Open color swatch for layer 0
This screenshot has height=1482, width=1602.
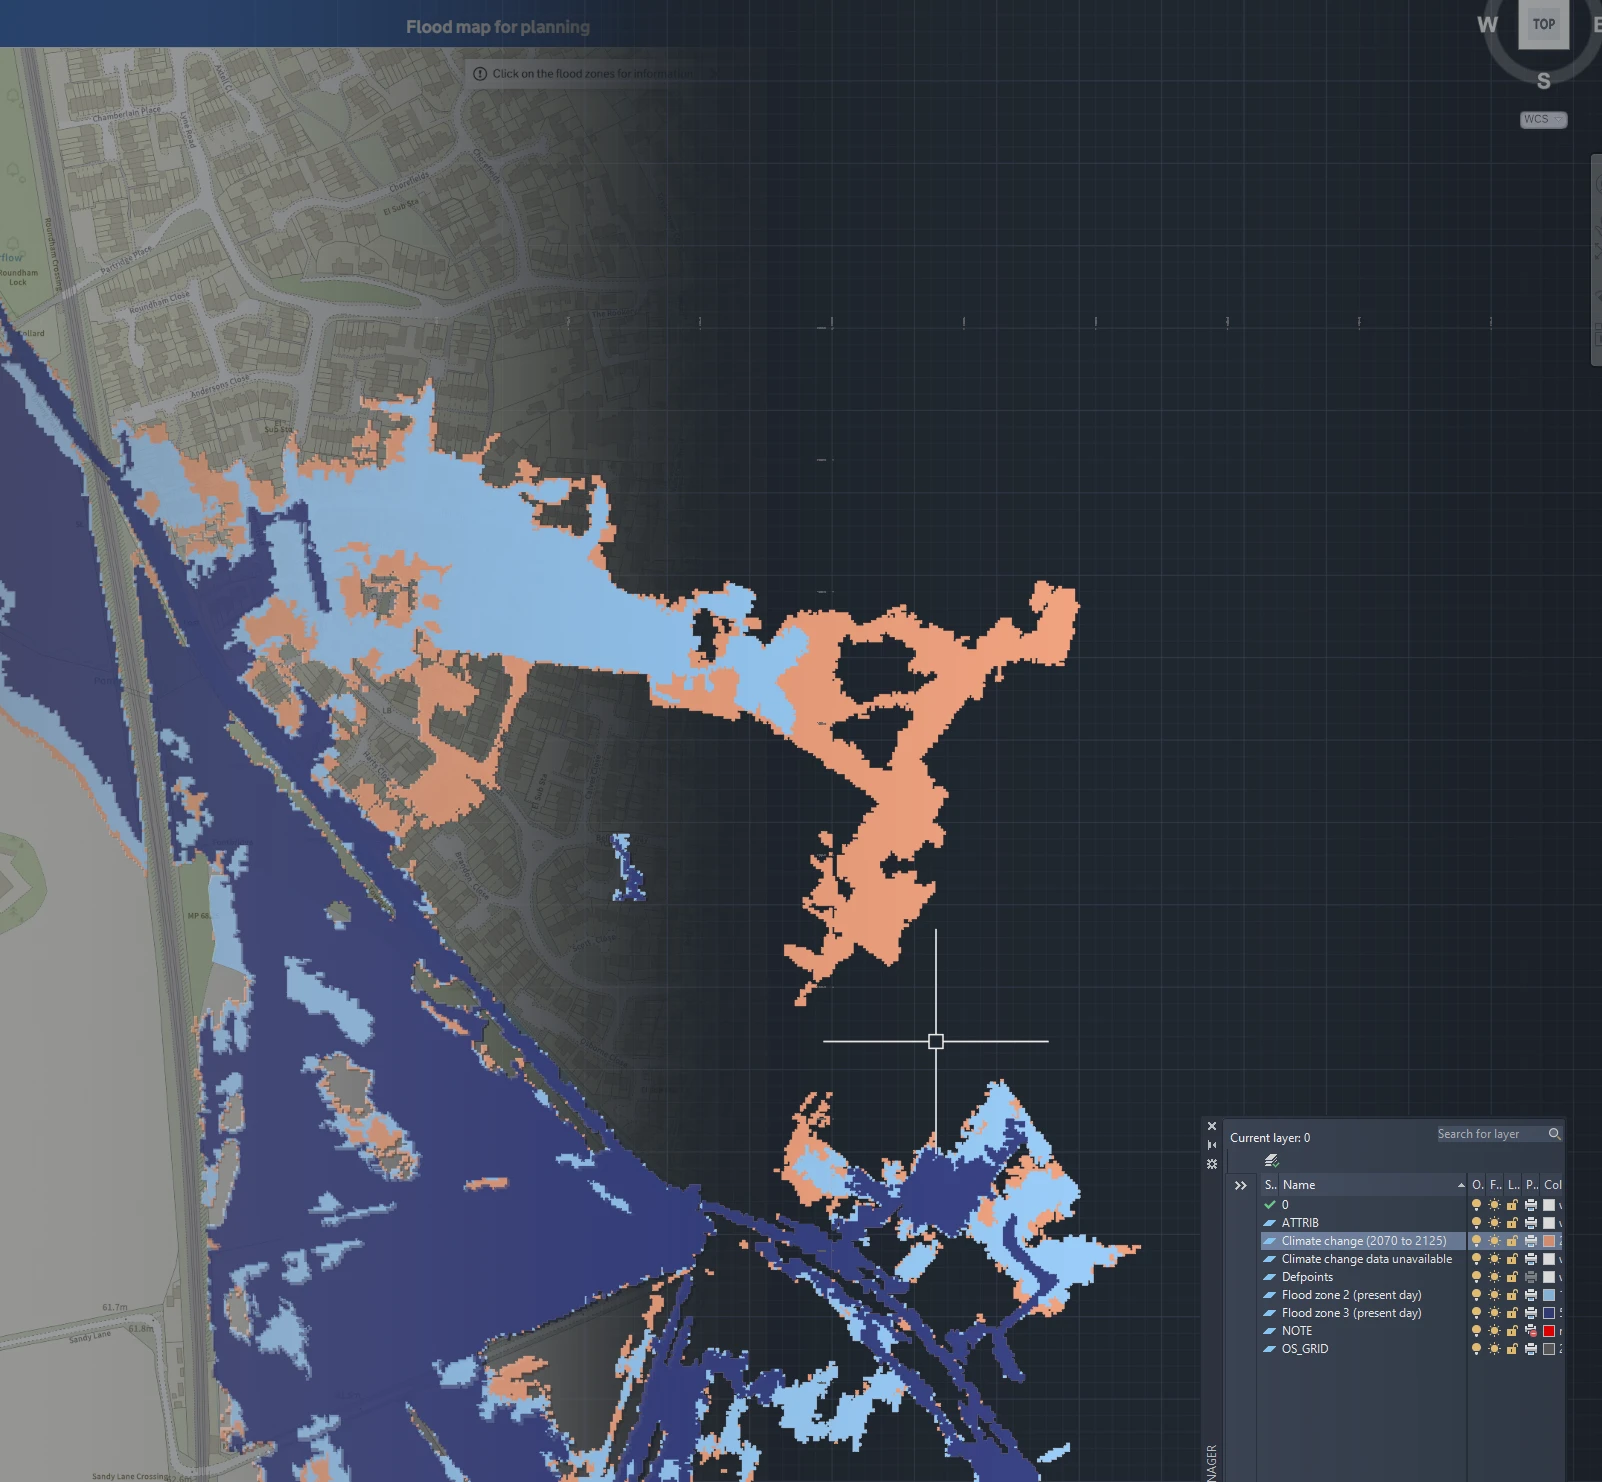coord(1549,1205)
